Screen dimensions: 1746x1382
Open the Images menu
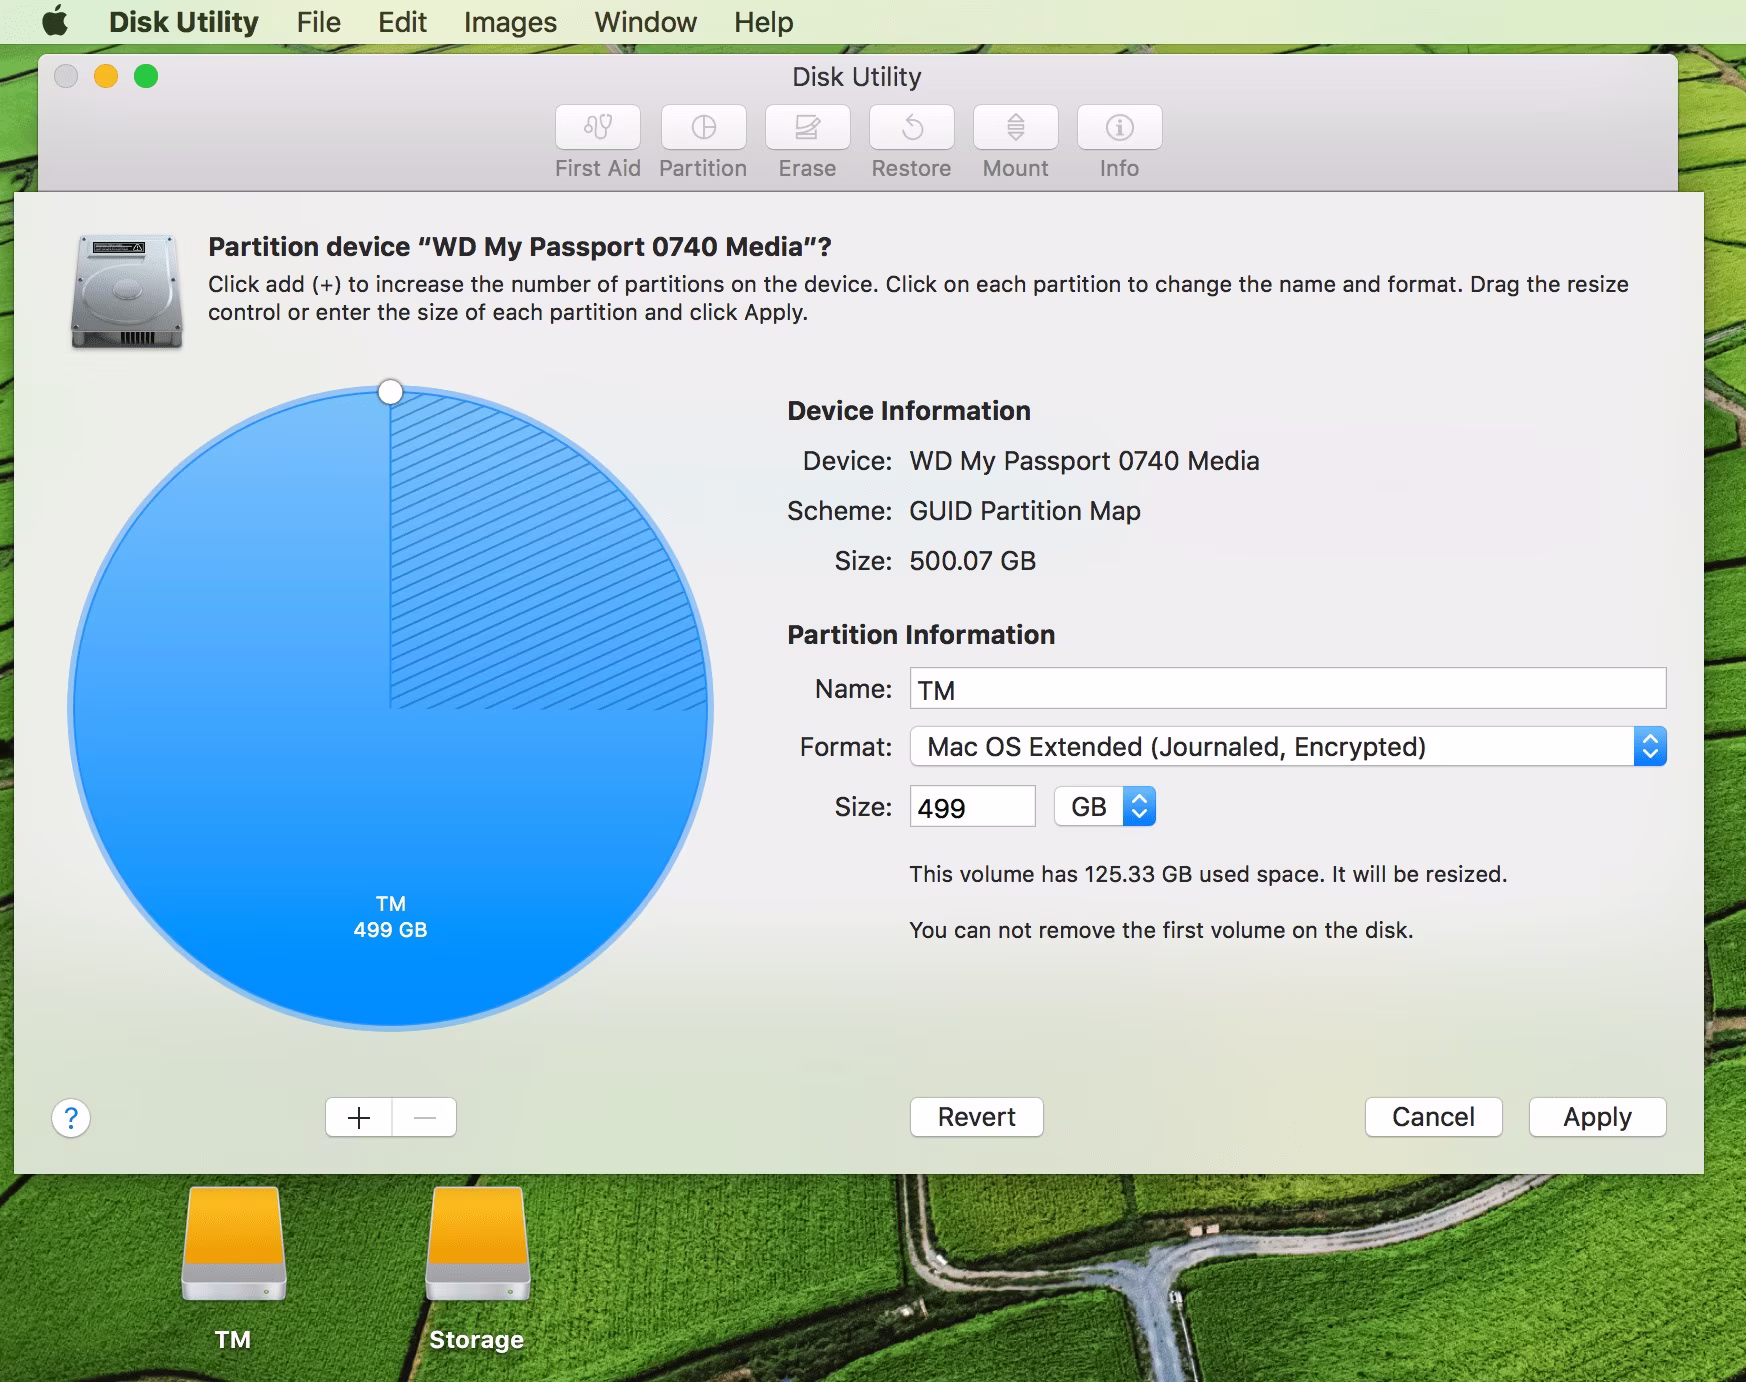[511, 22]
